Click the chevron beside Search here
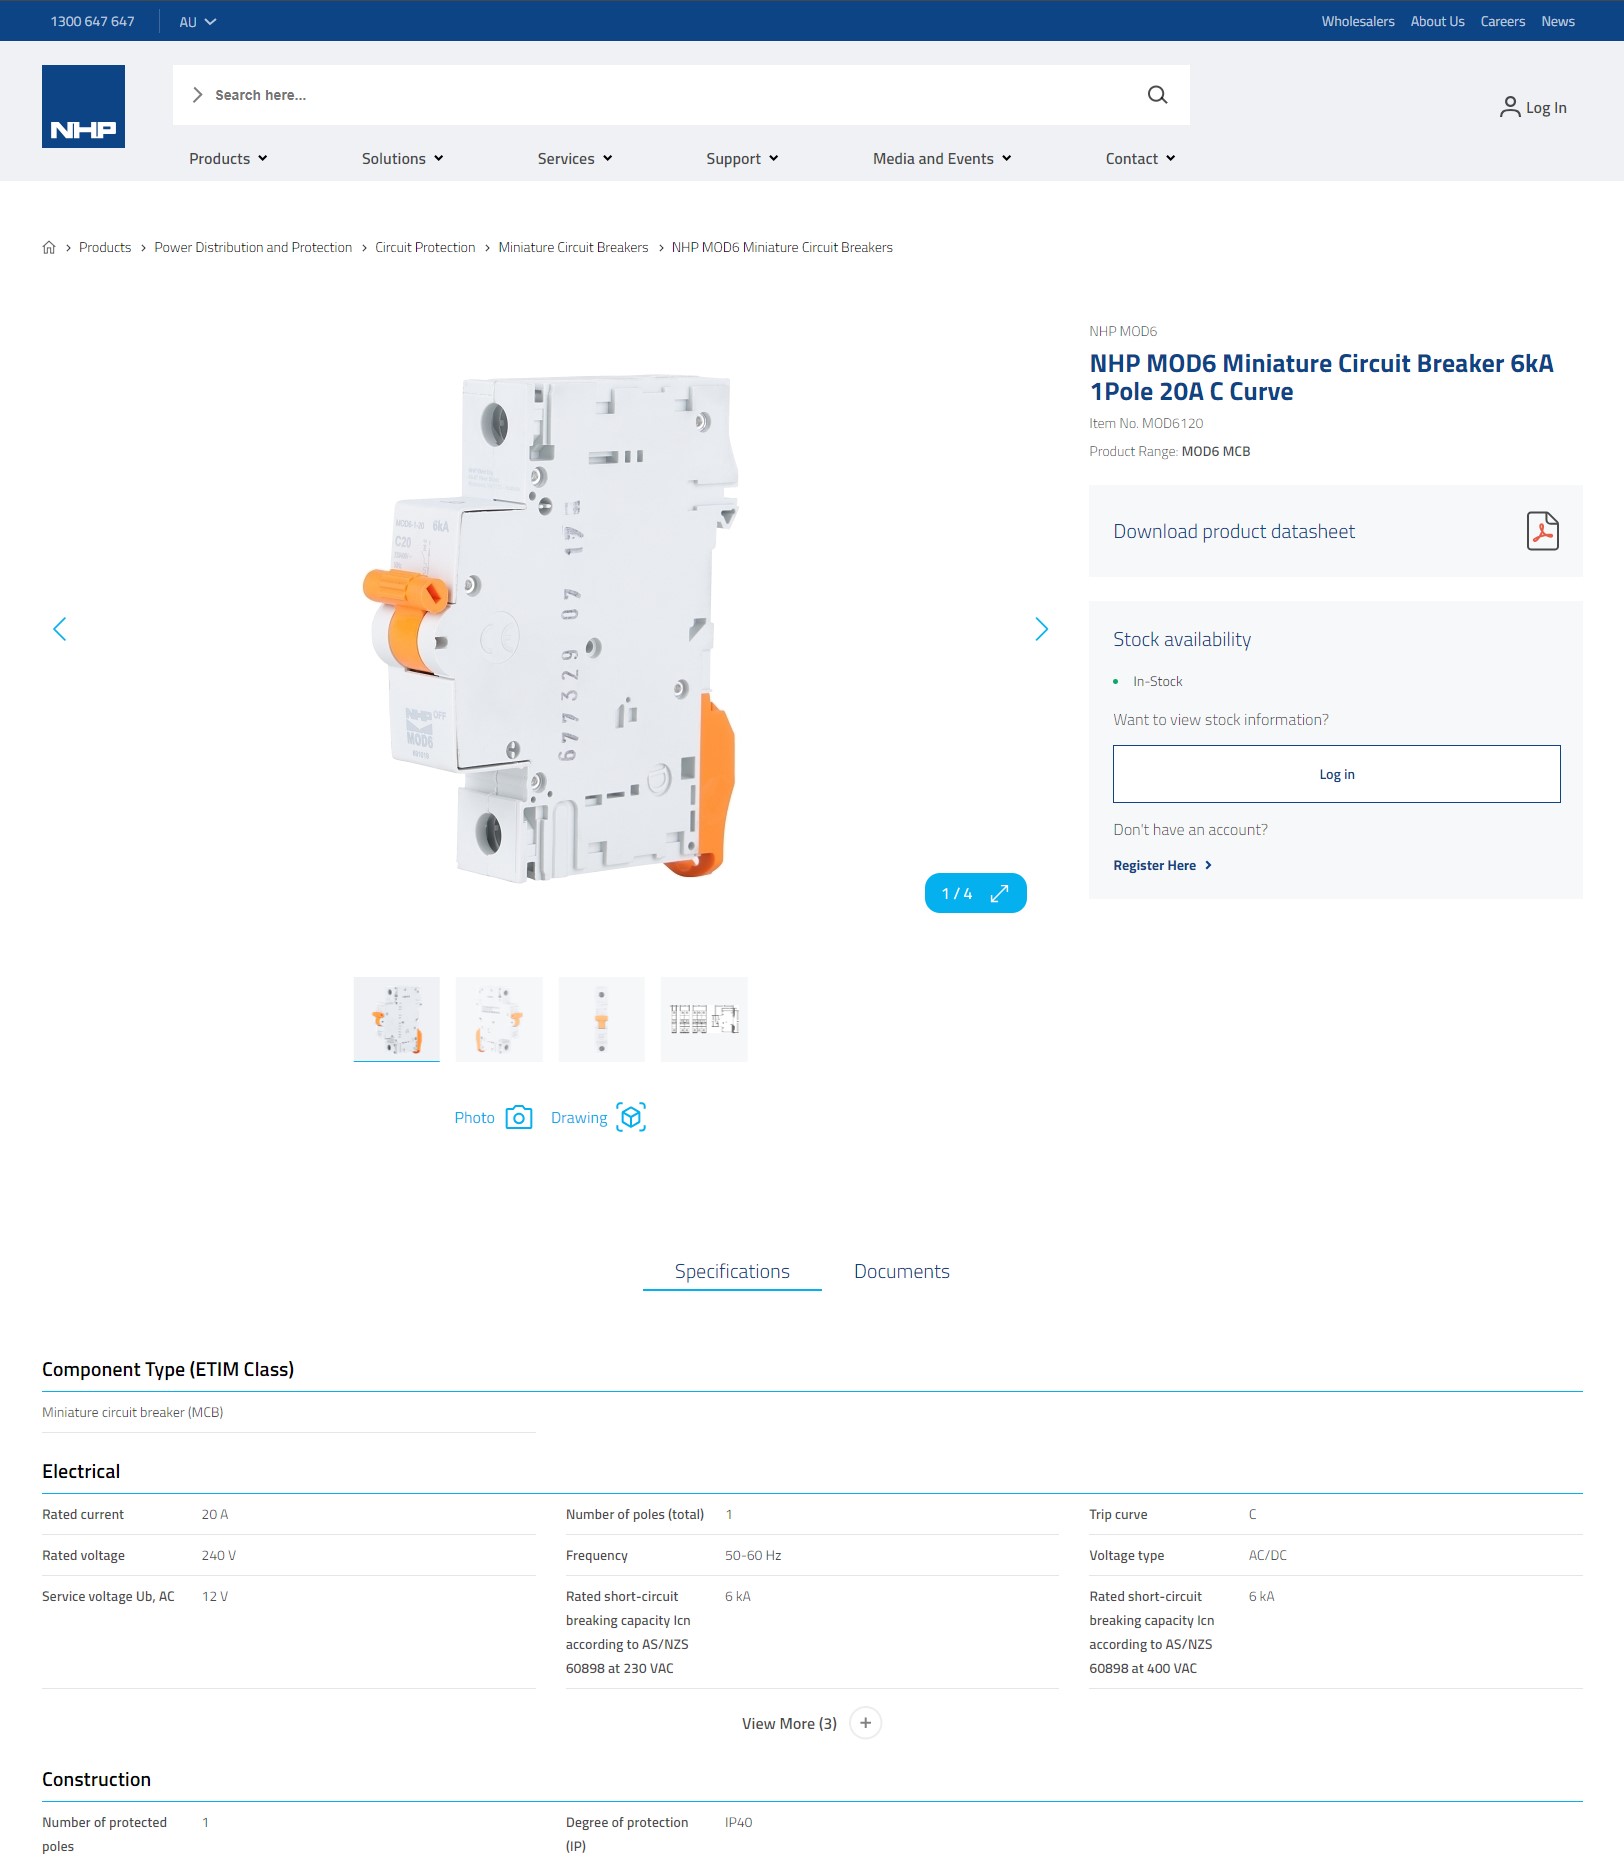This screenshot has height=1857, width=1624. (197, 95)
